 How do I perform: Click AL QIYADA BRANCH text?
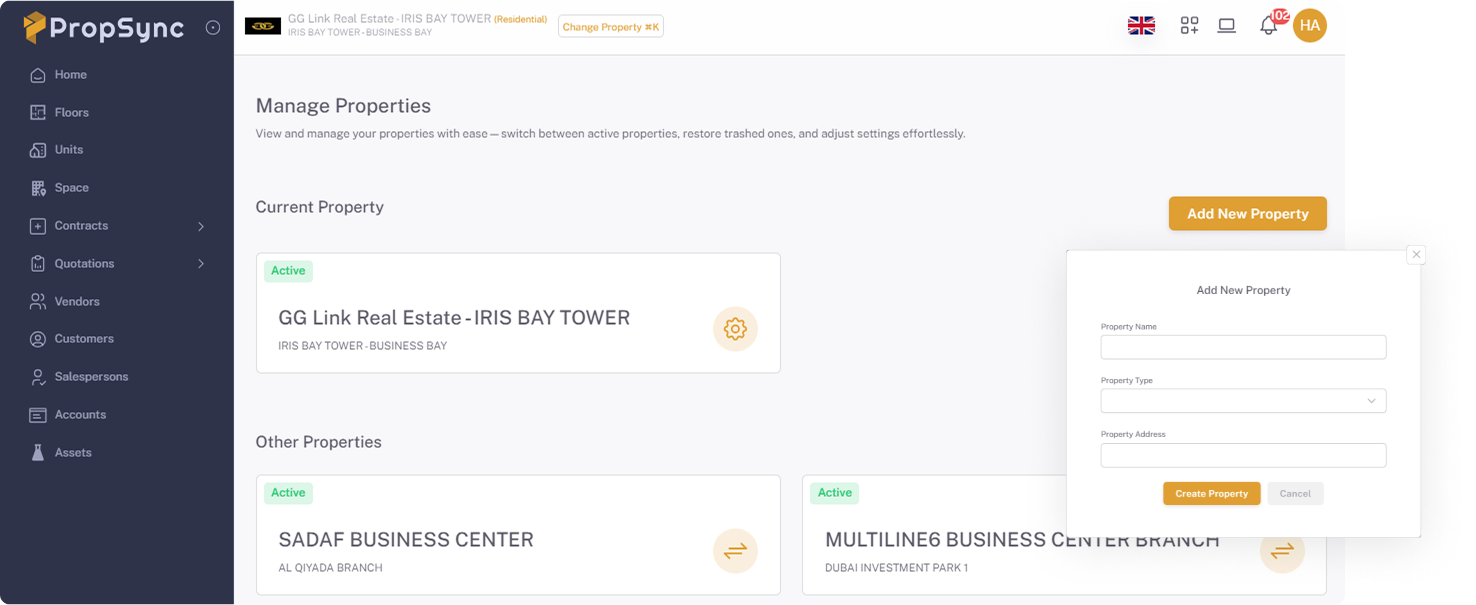coord(330,568)
